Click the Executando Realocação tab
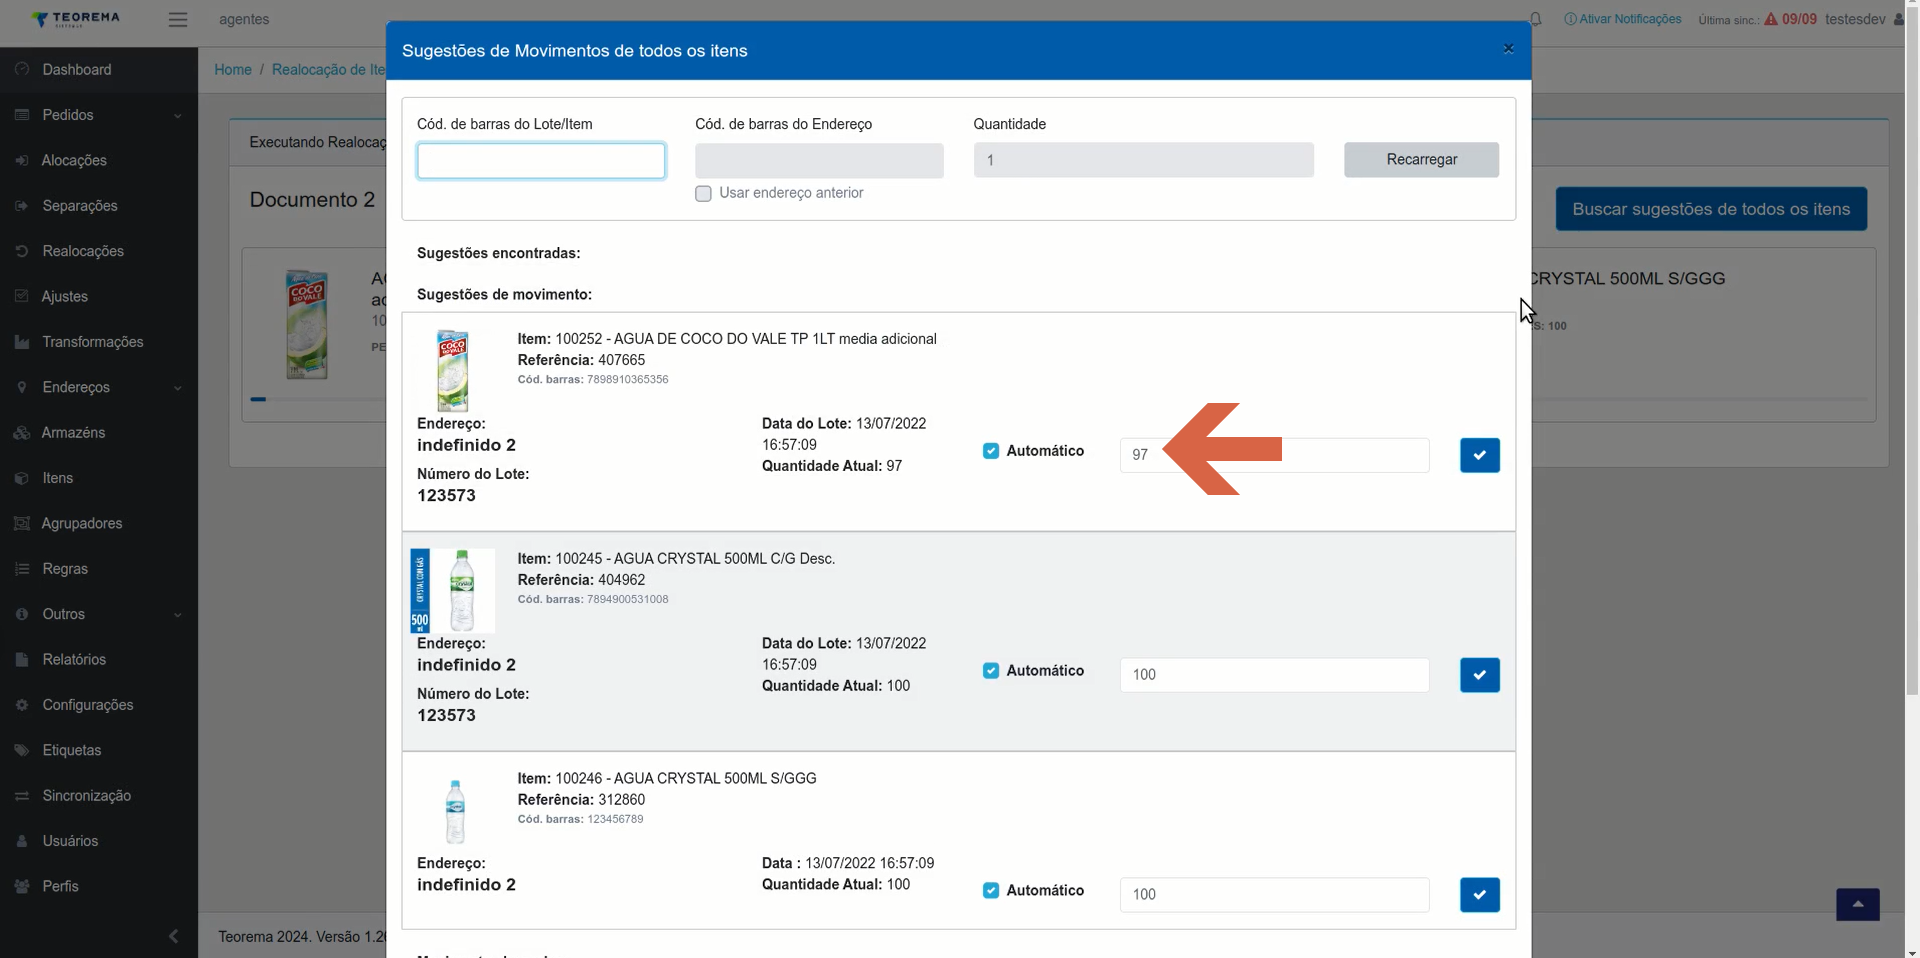The width and height of the screenshot is (1920, 958). click(x=317, y=142)
